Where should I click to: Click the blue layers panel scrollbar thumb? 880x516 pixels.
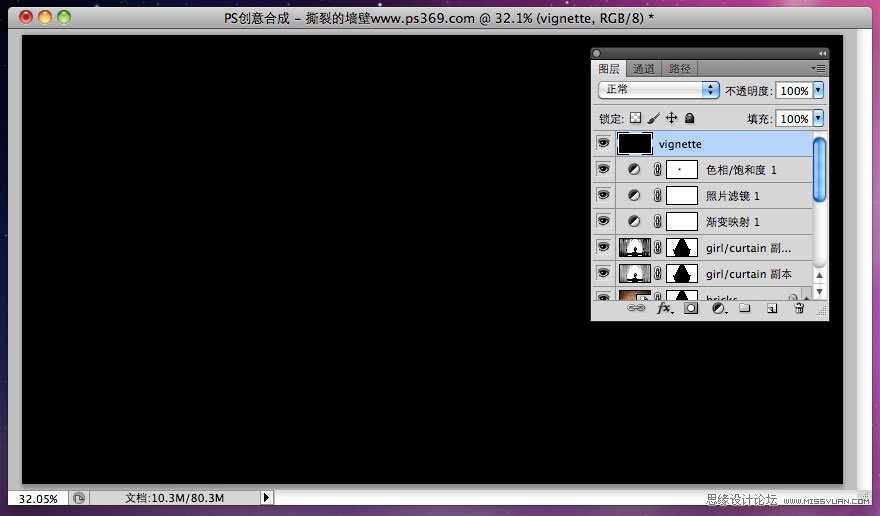819,169
